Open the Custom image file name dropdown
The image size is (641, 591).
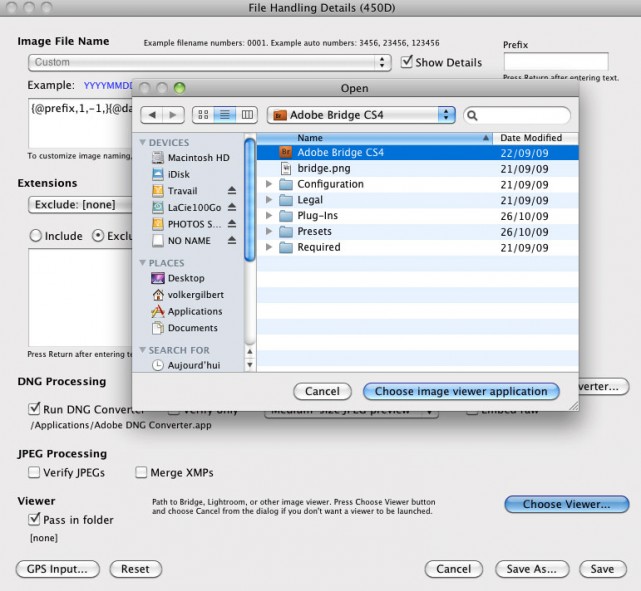210,63
